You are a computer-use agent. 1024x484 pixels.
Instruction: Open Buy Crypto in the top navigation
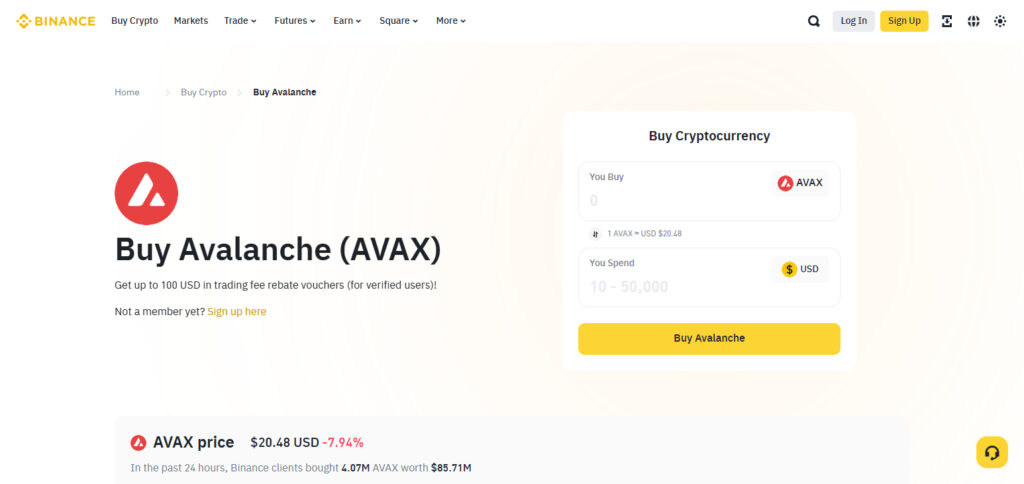135,21
